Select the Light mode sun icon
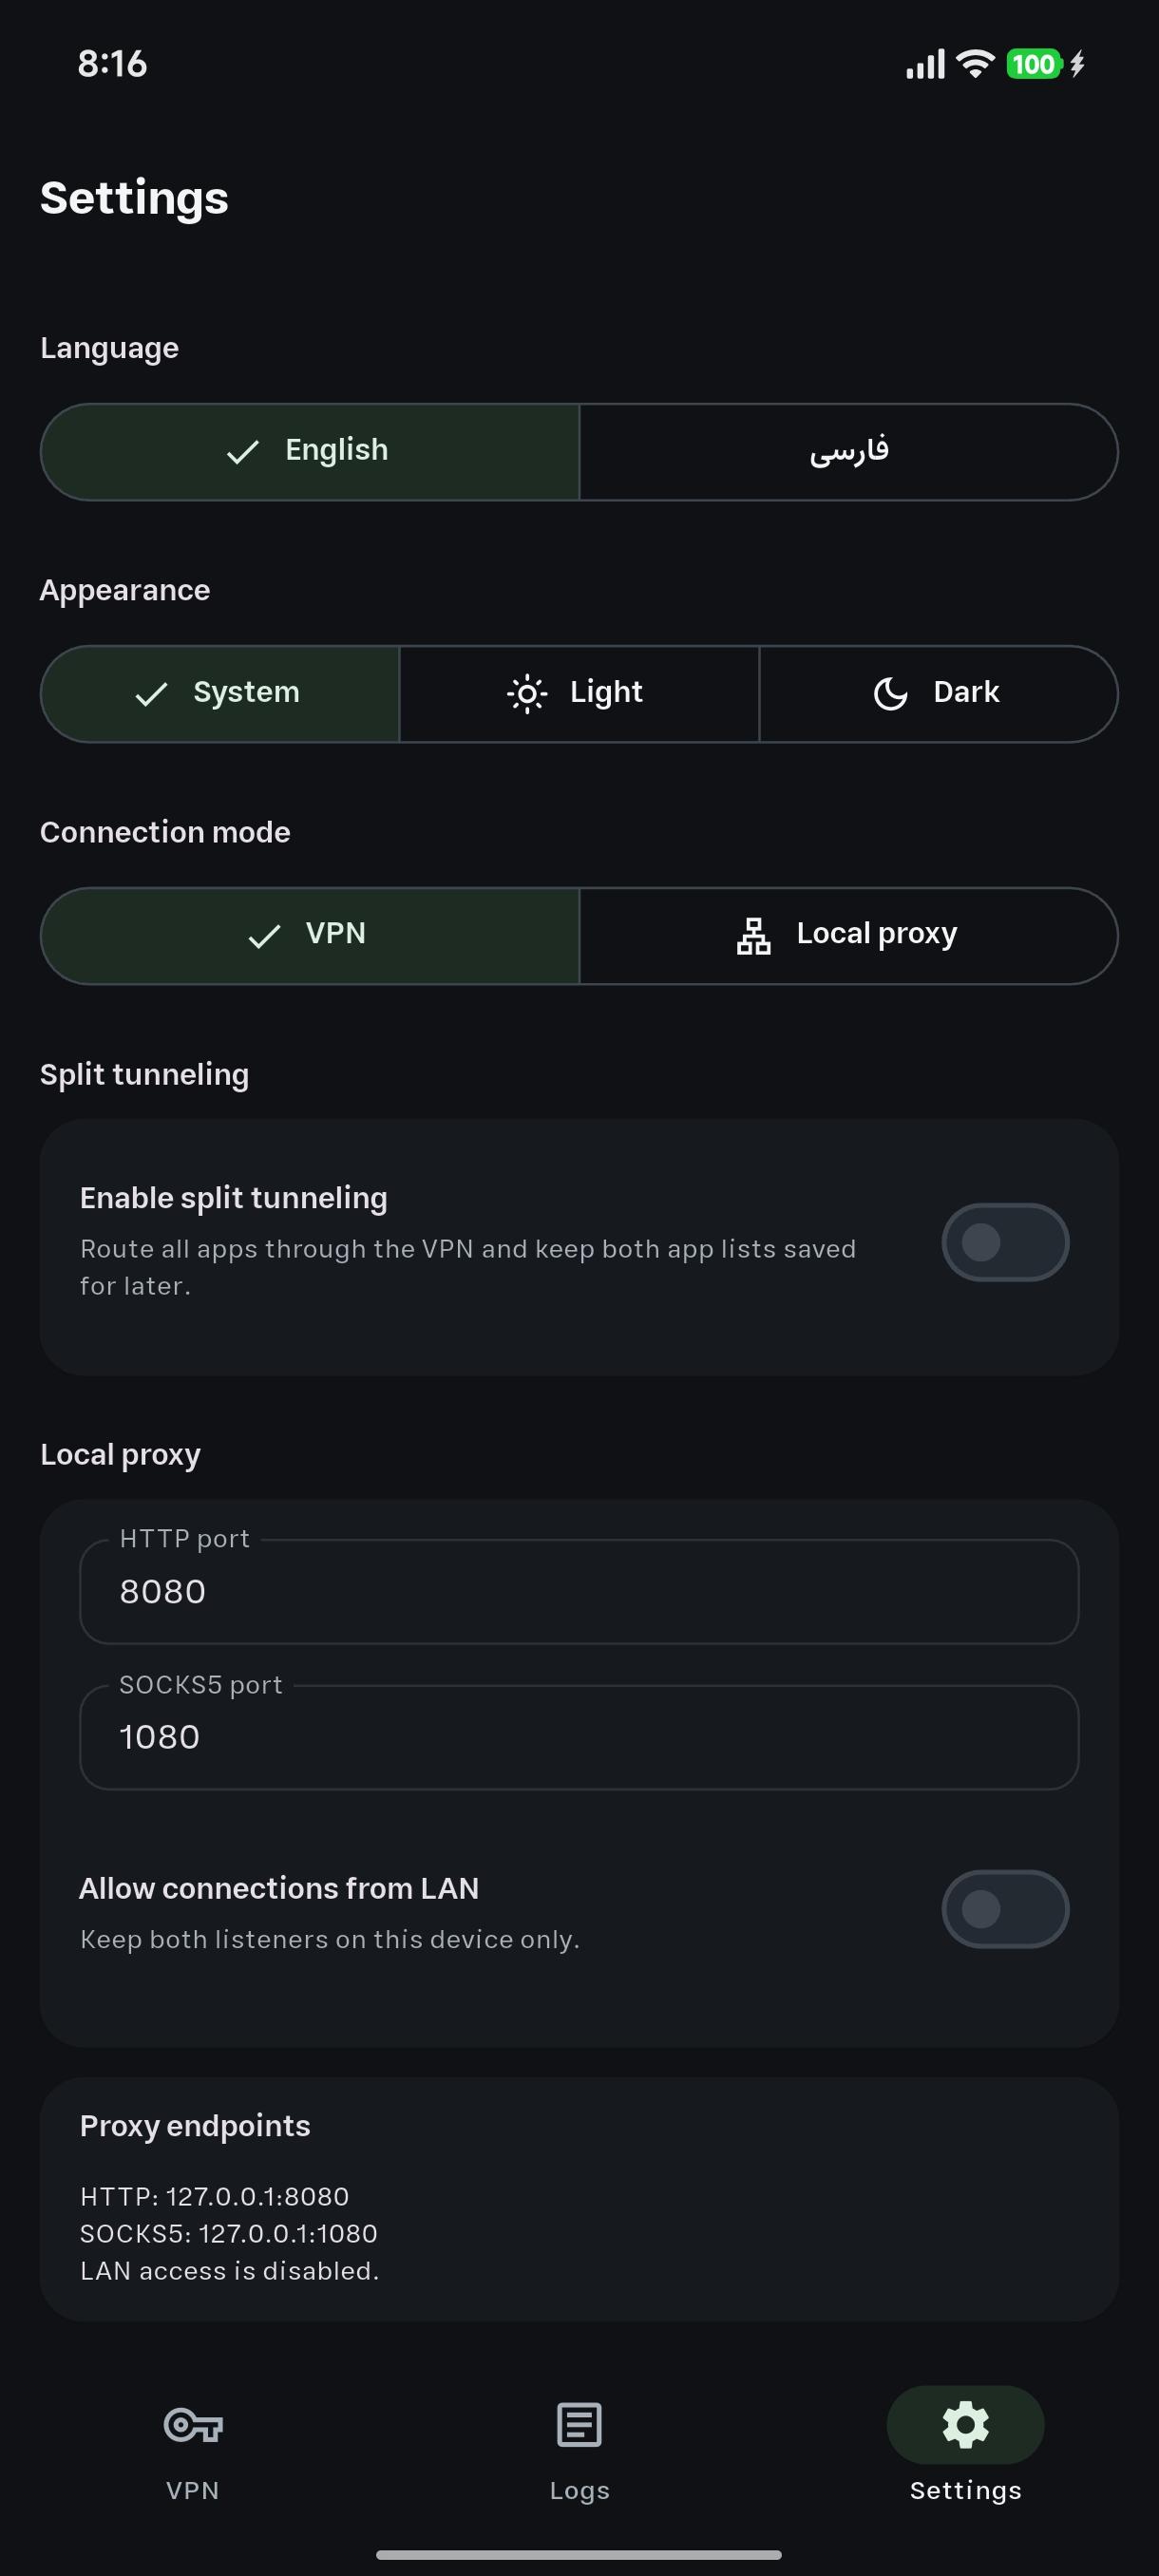Viewport: 1159px width, 2576px height. point(527,693)
